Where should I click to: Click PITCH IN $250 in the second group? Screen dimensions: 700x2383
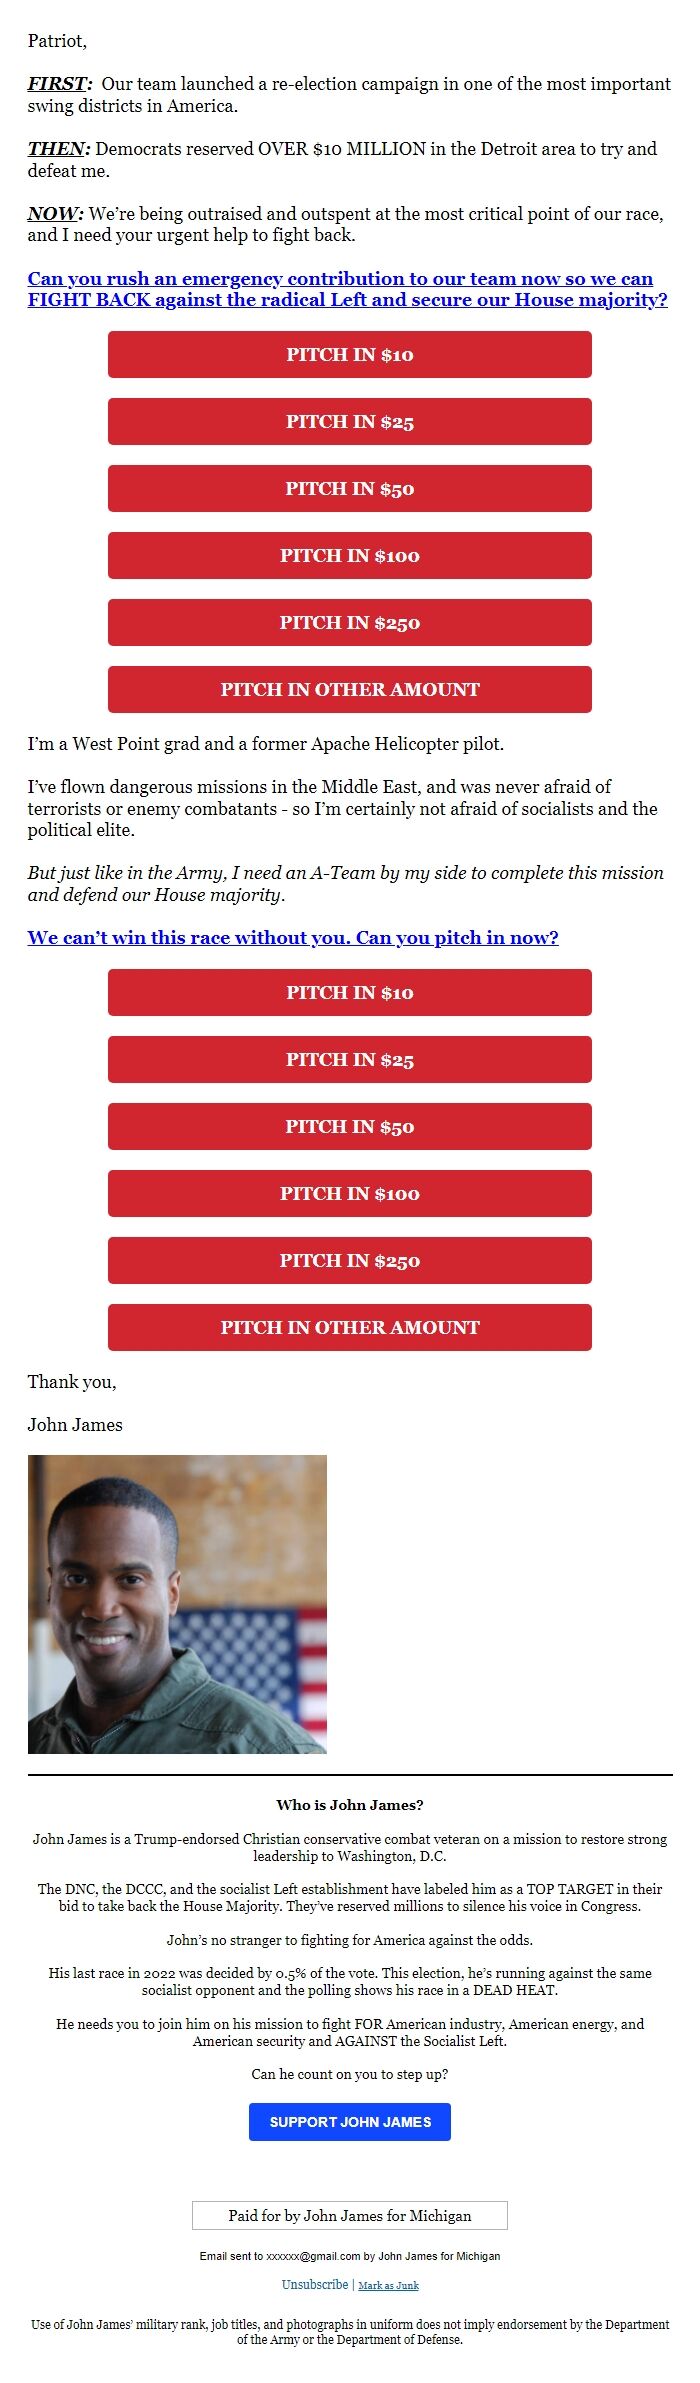coord(349,1260)
